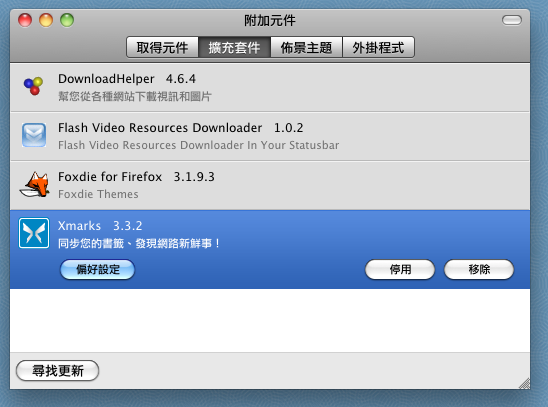Remove Xmarks with the 移除 button
Viewport: 548px width, 407px height.
coord(479,269)
